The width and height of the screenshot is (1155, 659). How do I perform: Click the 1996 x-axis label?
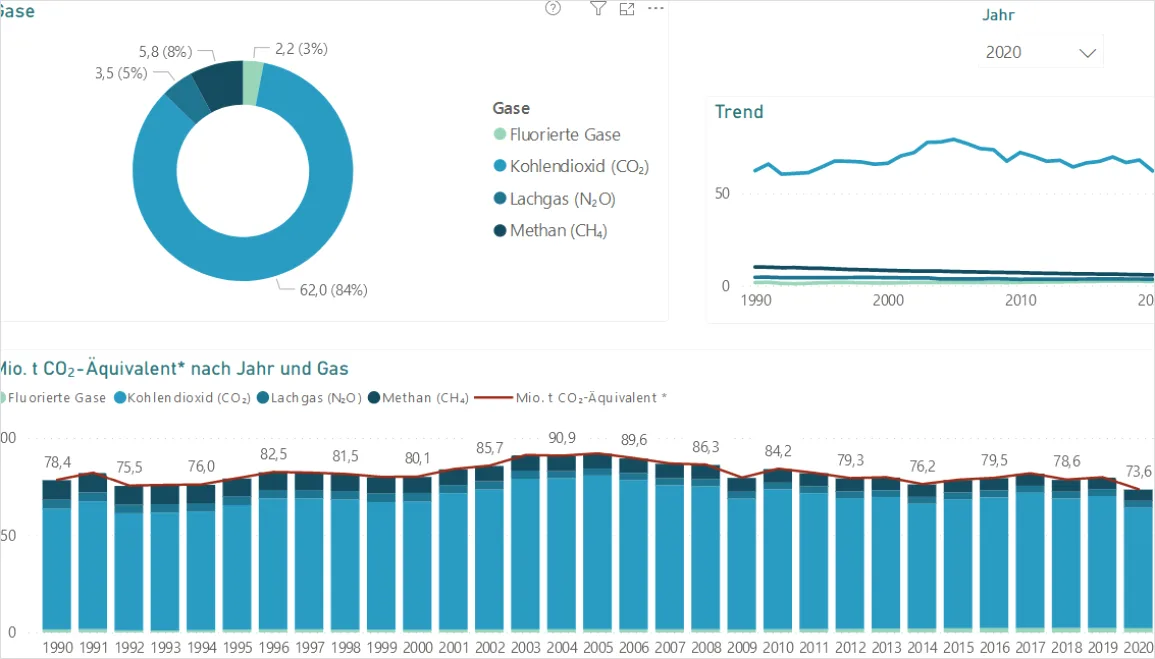[273, 647]
